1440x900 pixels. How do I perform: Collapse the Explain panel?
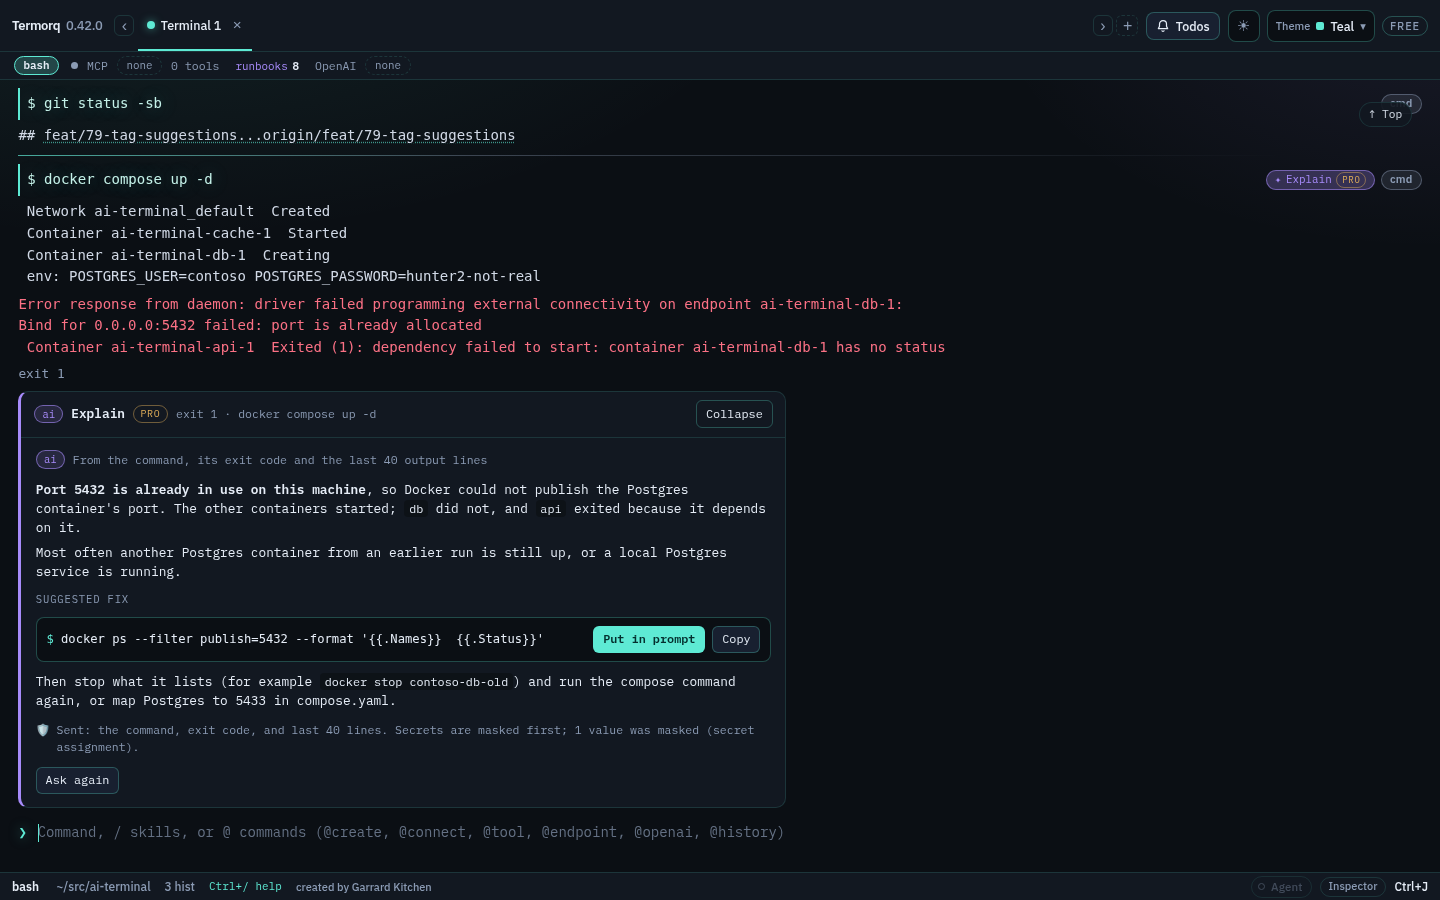pyautogui.click(x=734, y=414)
